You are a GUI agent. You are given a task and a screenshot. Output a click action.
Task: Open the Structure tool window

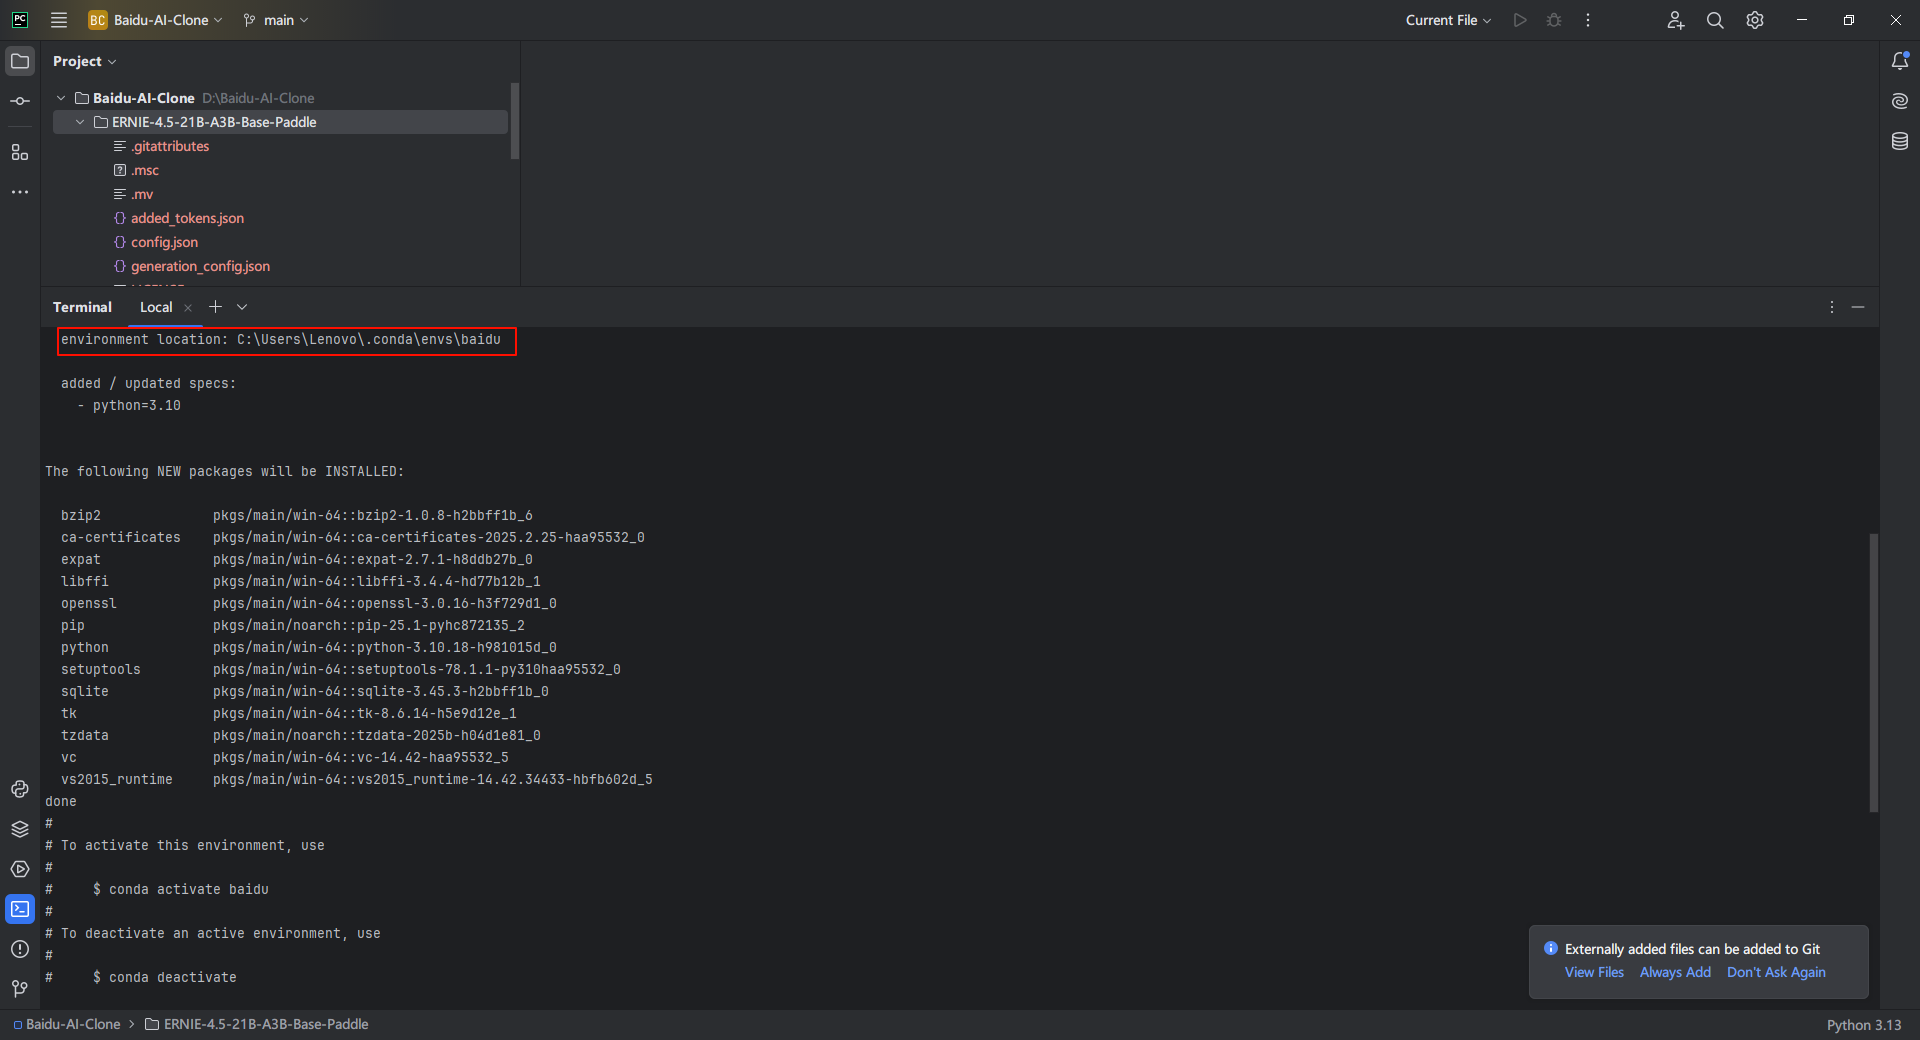tap(20, 152)
